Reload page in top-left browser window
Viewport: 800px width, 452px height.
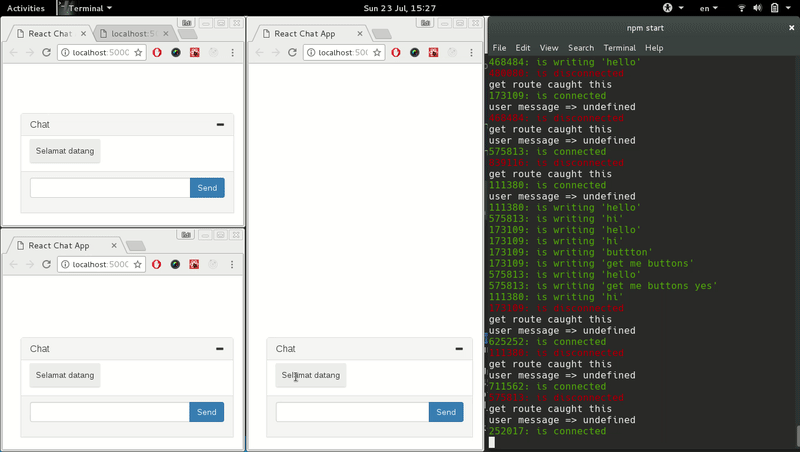click(46, 52)
